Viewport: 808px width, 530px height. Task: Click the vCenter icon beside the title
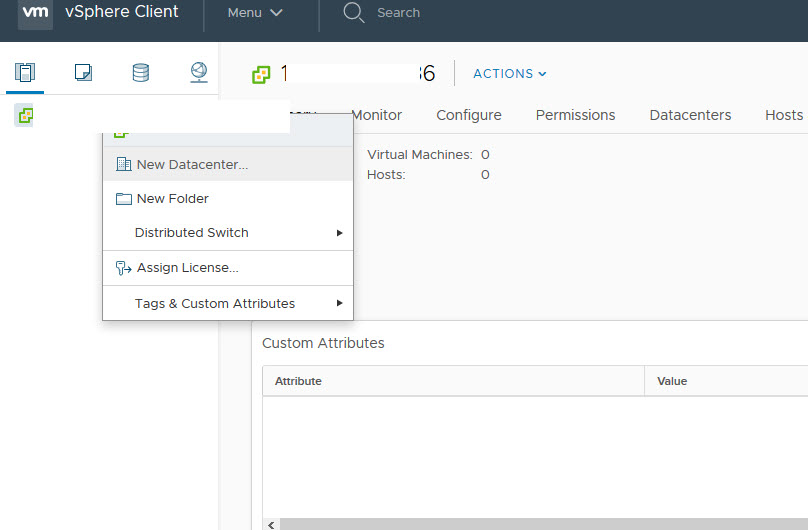[x=261, y=74]
